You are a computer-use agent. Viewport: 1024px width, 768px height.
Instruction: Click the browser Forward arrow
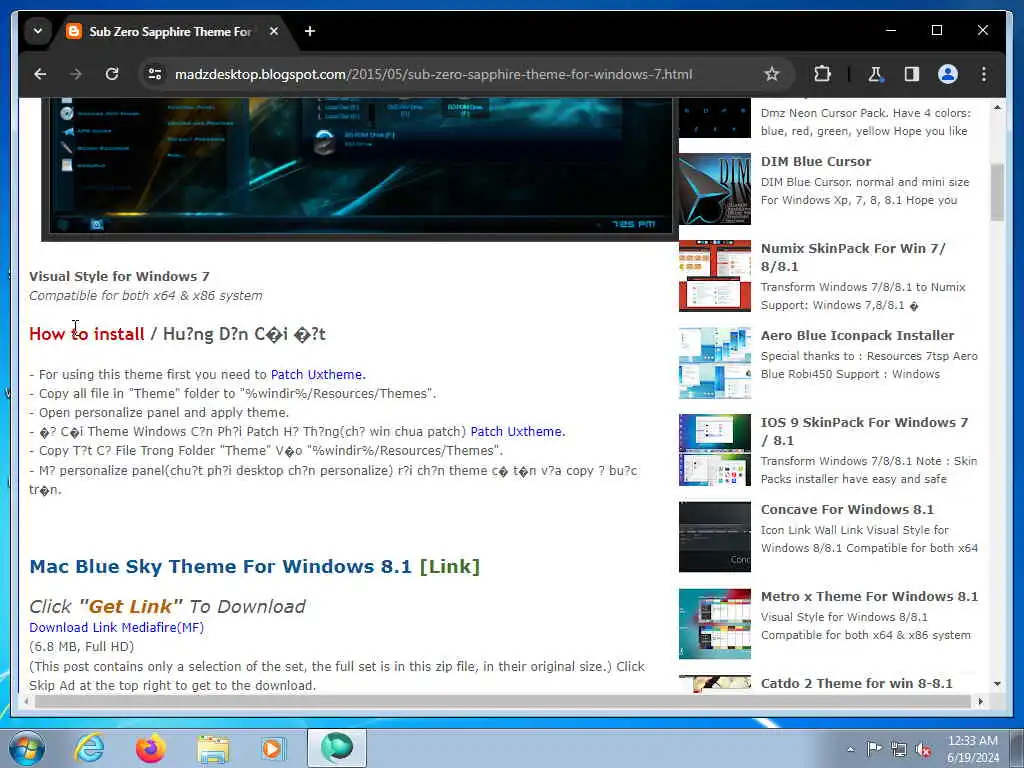pyautogui.click(x=76, y=74)
